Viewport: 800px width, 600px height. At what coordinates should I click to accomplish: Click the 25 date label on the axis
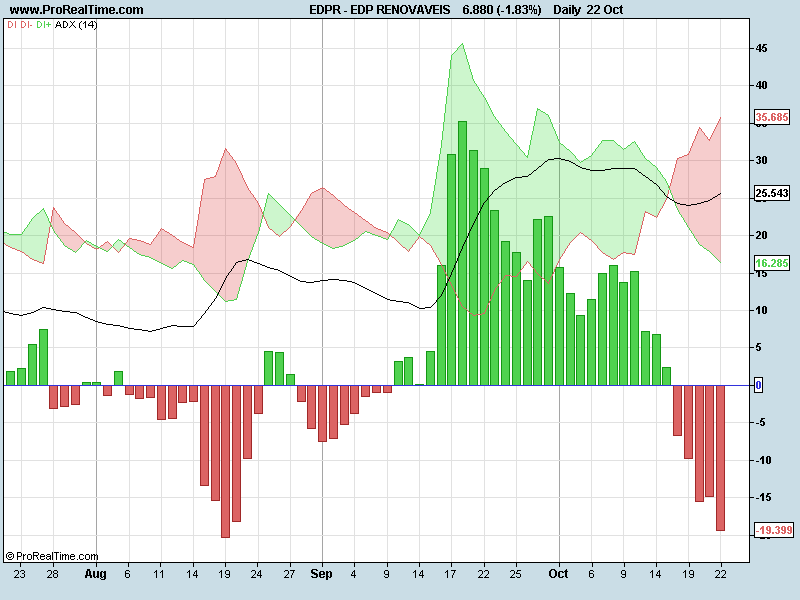coord(516,574)
